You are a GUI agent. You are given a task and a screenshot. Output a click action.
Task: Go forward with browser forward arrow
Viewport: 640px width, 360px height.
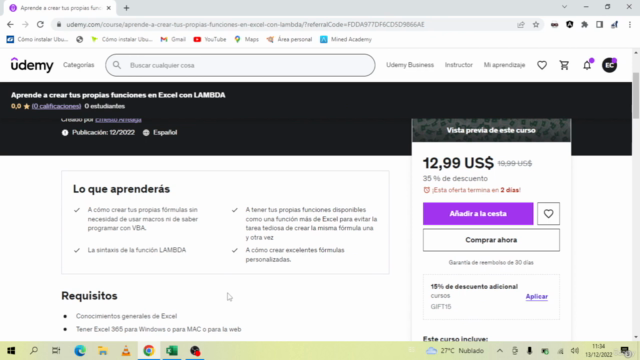point(25,24)
